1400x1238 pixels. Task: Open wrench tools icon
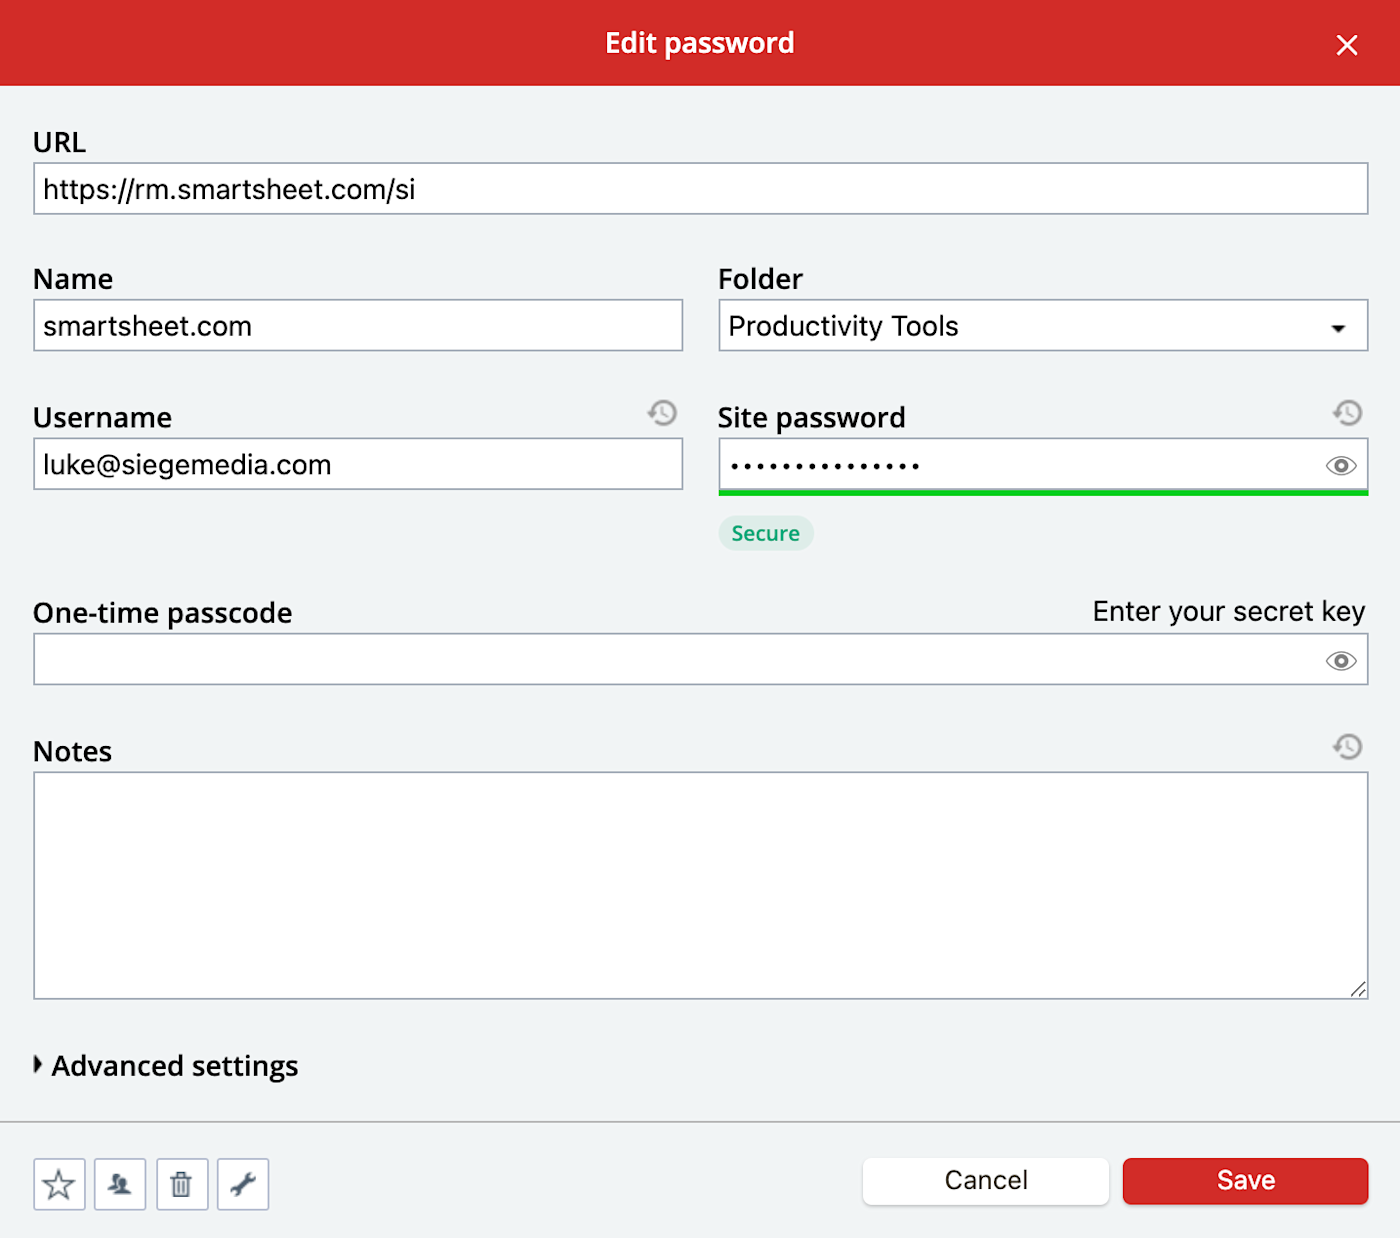(243, 1185)
